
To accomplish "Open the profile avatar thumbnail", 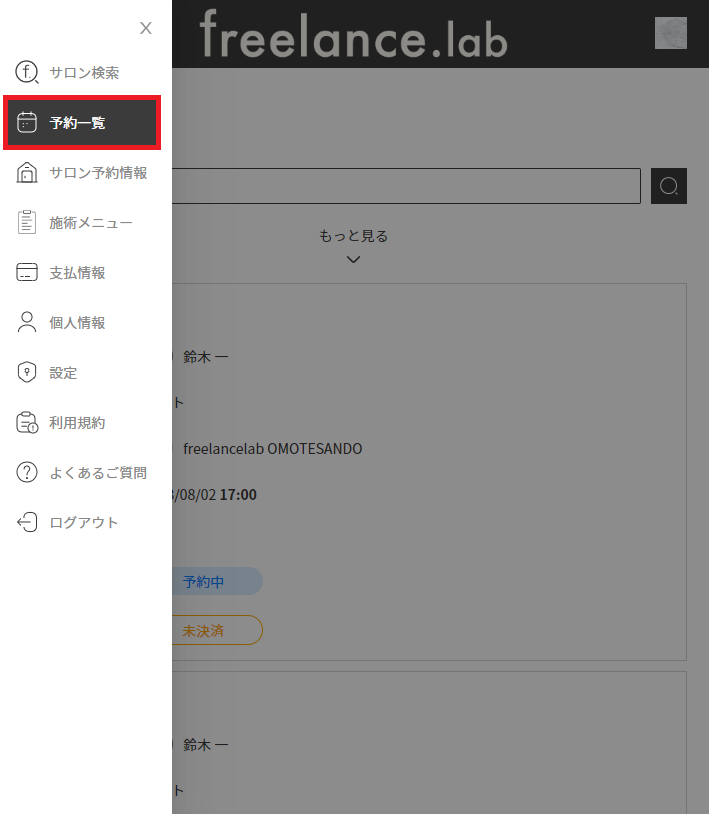I will pos(670,33).
